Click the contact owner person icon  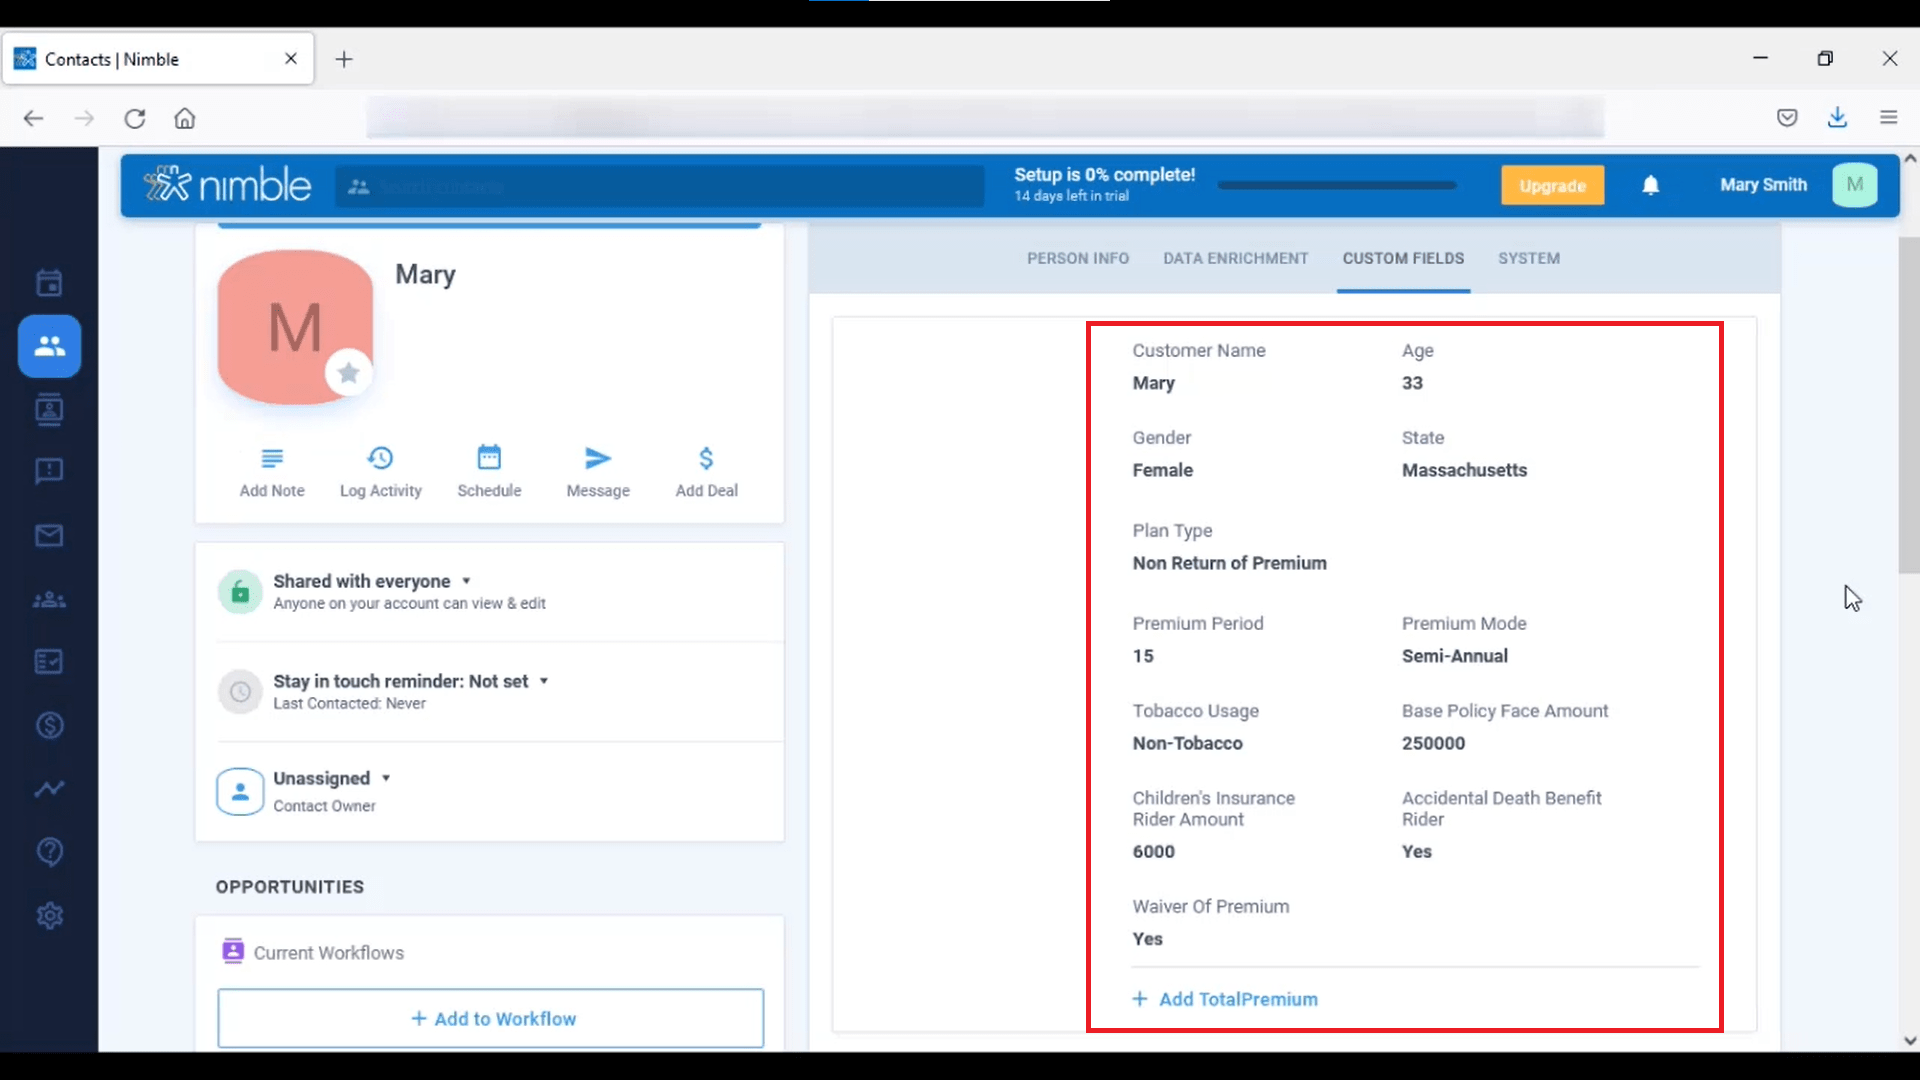pos(240,791)
